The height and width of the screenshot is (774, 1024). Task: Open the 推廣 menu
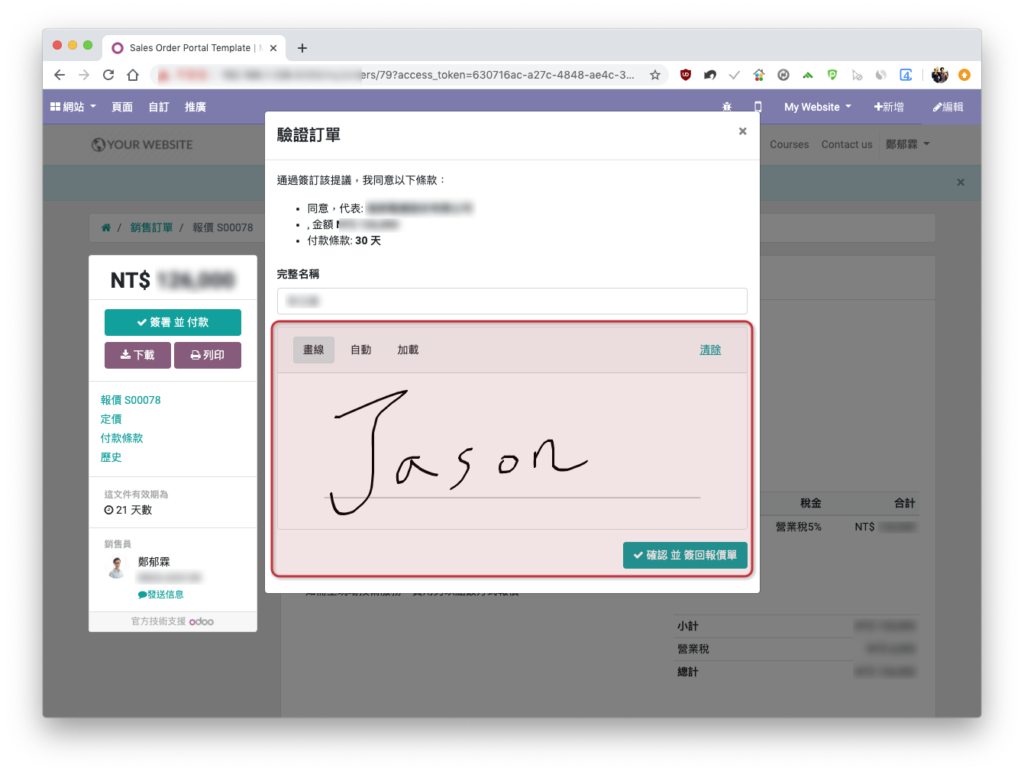tap(195, 106)
